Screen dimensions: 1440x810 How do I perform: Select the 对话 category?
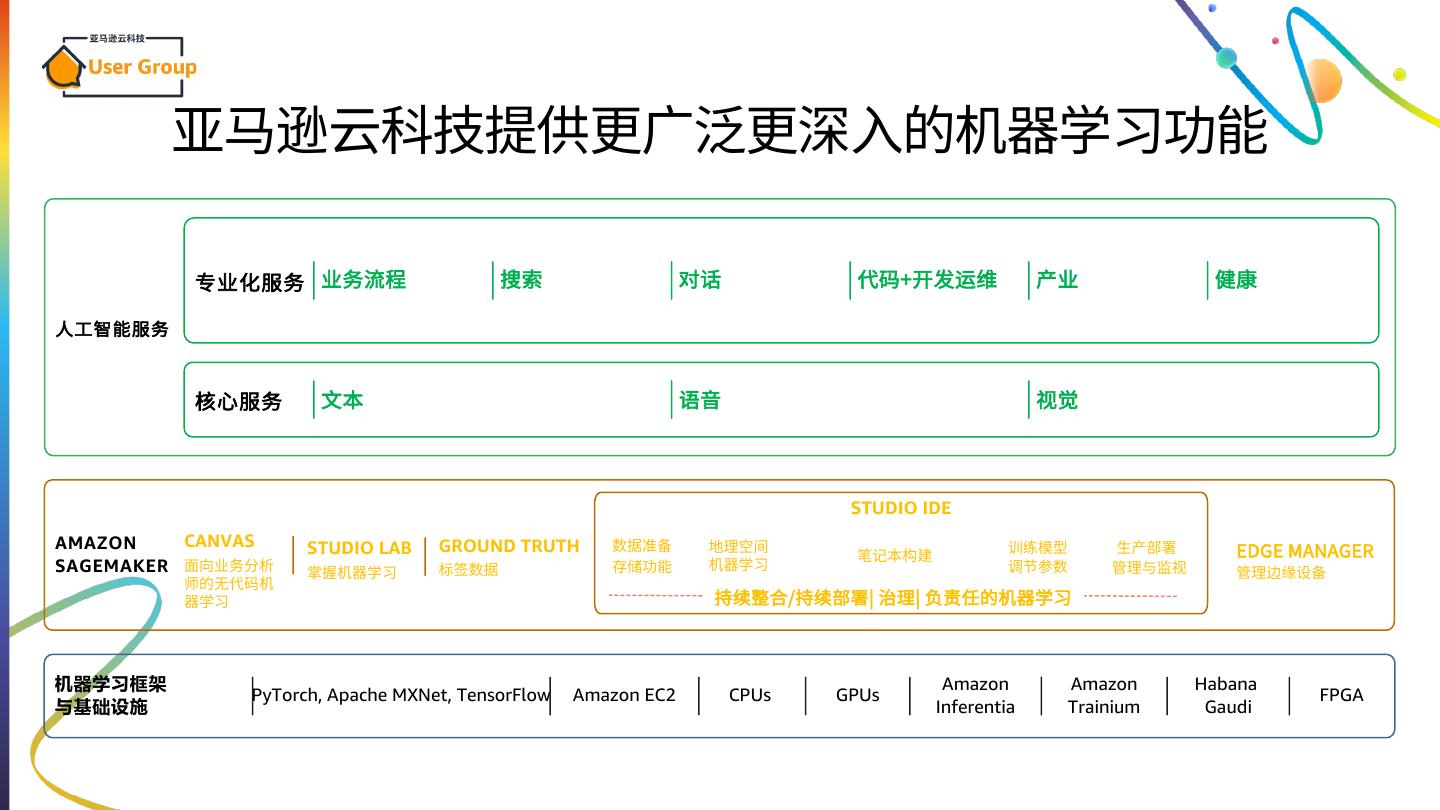click(x=700, y=280)
